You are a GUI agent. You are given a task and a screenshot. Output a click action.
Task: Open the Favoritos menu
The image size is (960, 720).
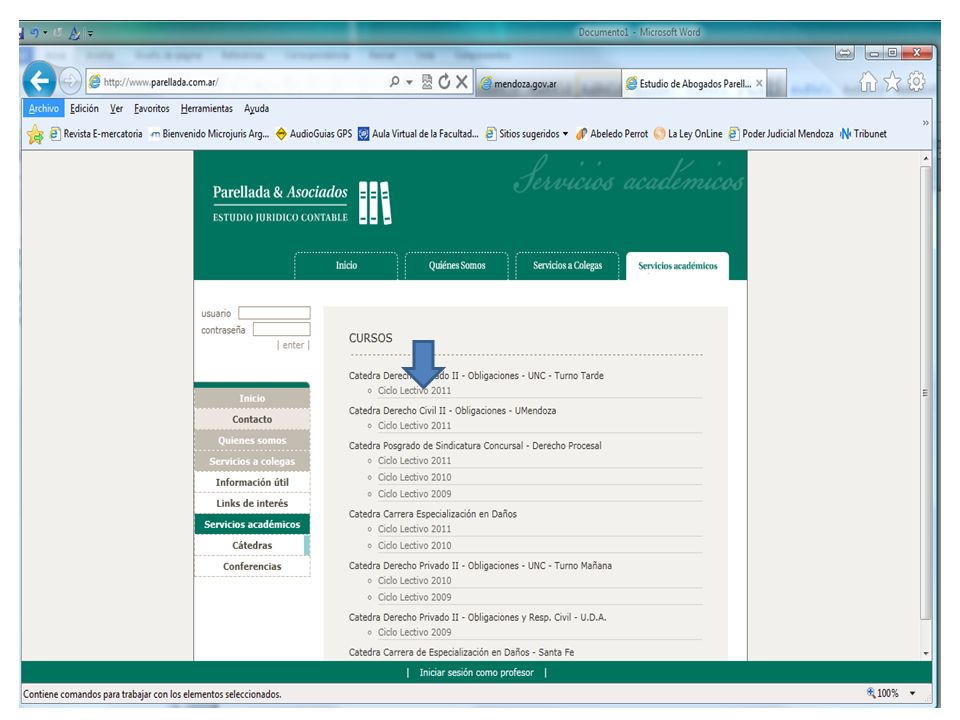(x=152, y=108)
